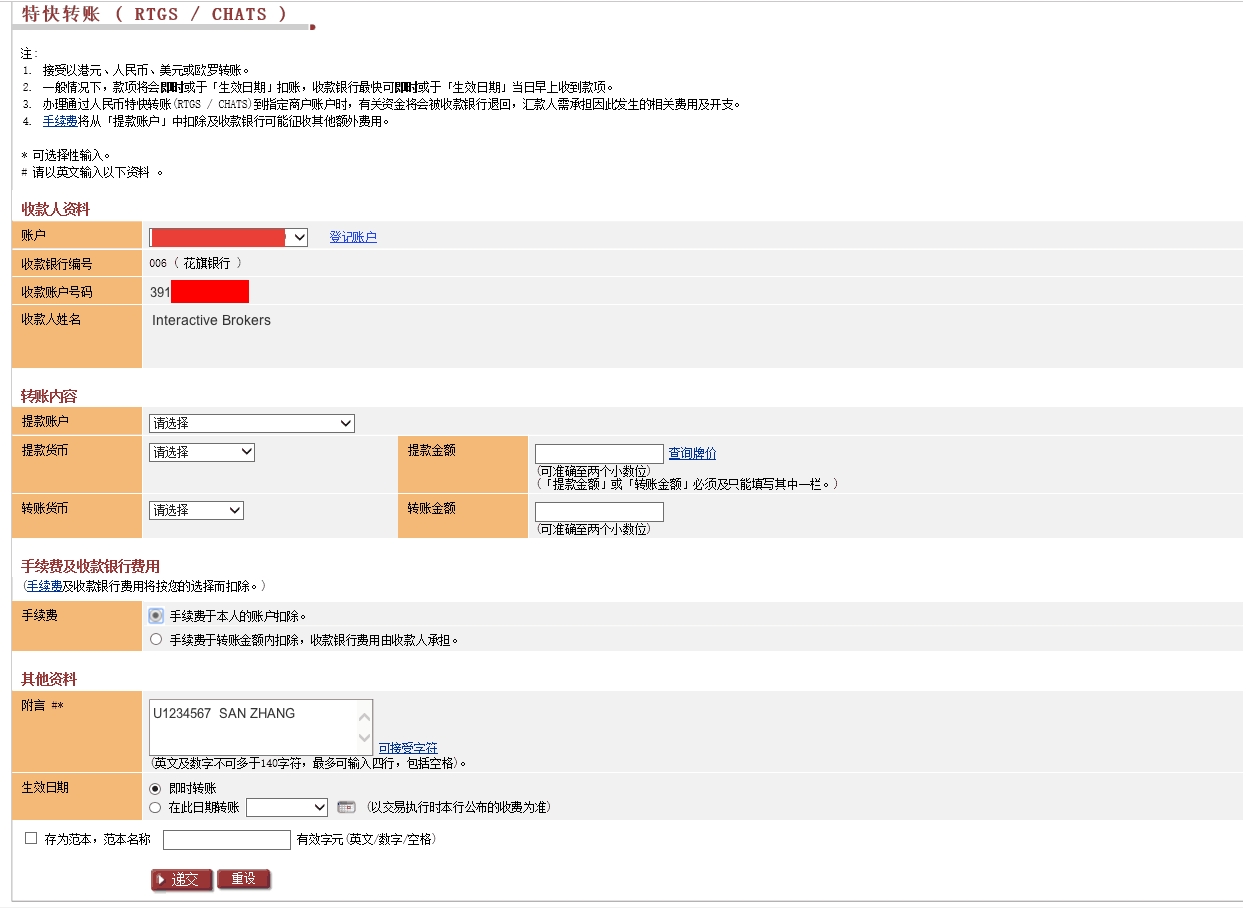
Task: Submit the form with 递交 button
Action: coord(181,879)
